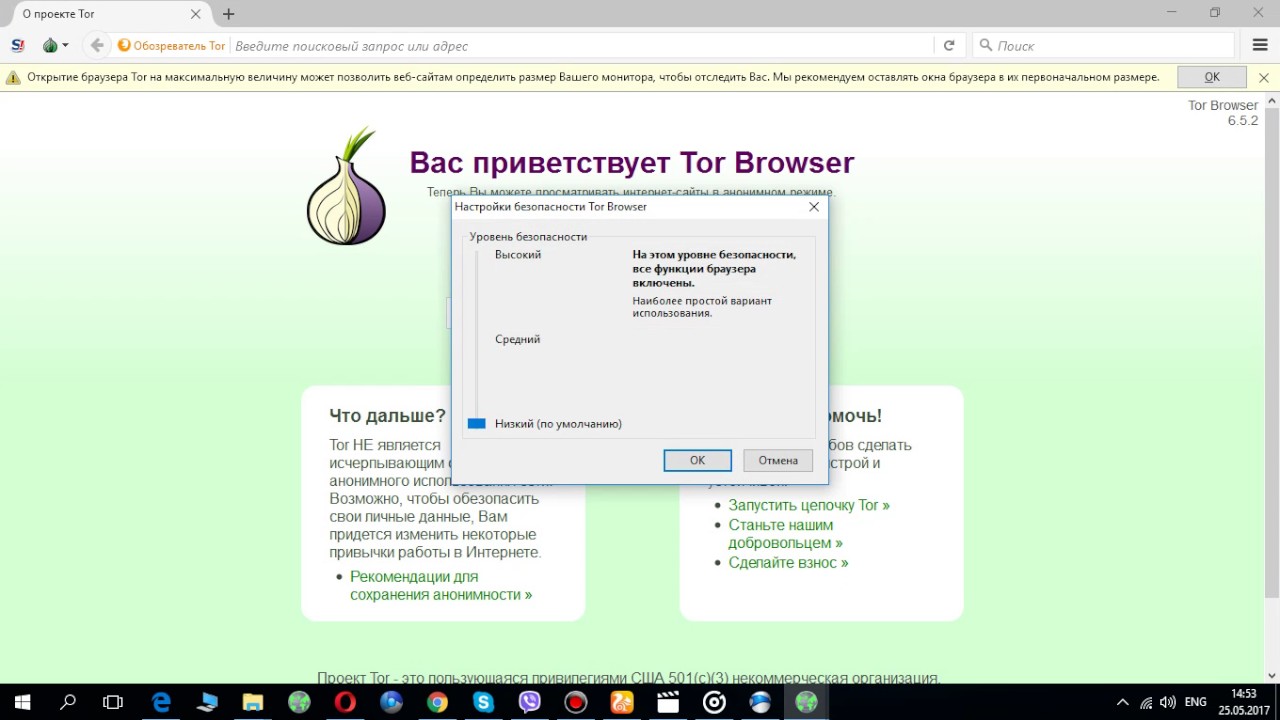1280x720 pixels.
Task: Open the red record app in taskbar
Action: click(576, 702)
